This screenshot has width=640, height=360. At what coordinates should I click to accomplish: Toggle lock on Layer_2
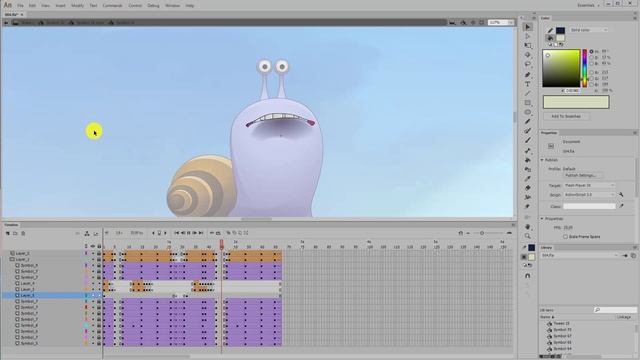click(99, 253)
